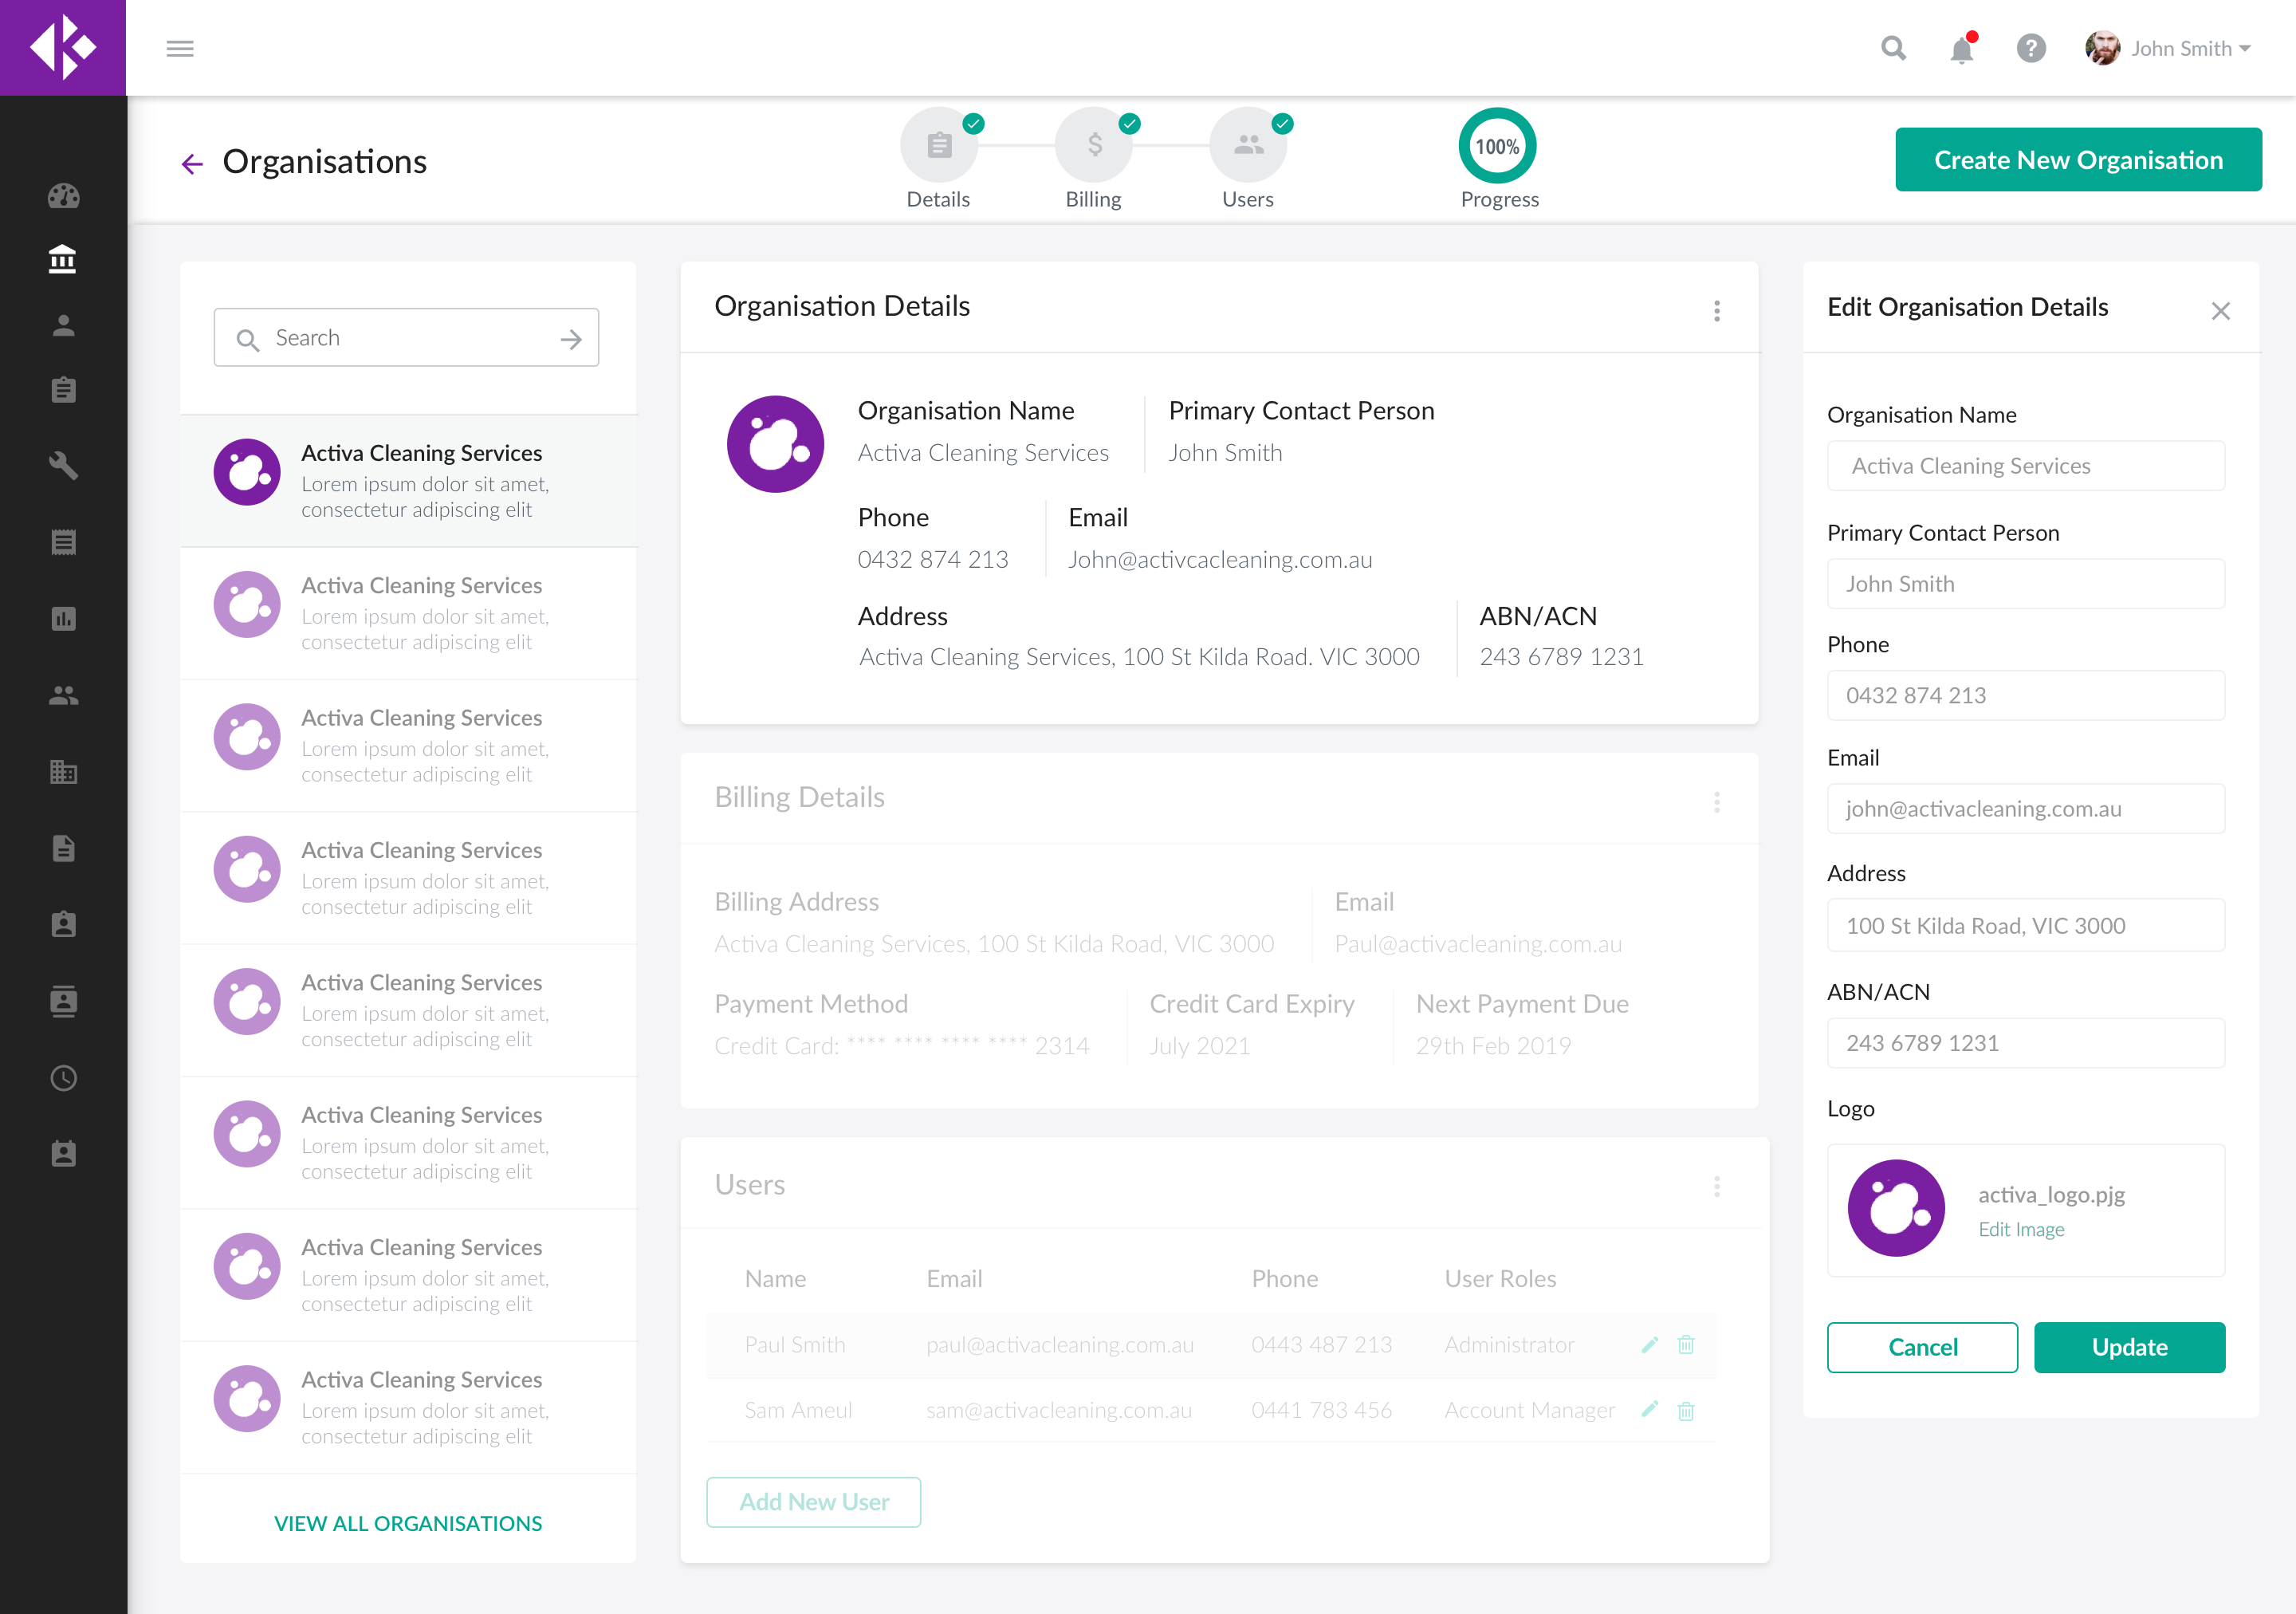Viewport: 2296px width, 1614px height.
Task: Open the hamburger menu icon
Action: [180, 48]
